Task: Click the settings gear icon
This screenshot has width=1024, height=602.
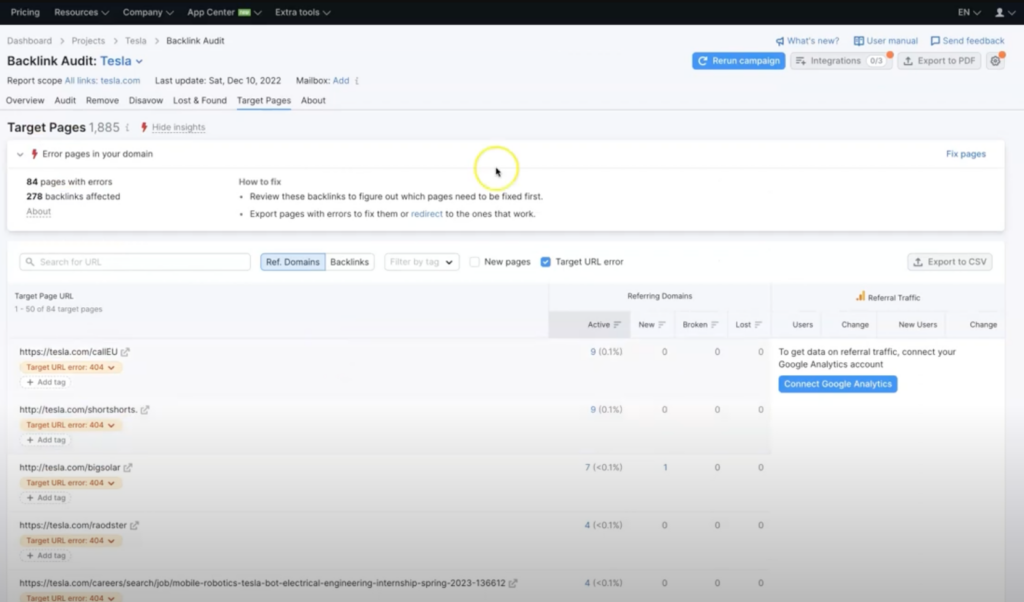Action: (995, 61)
